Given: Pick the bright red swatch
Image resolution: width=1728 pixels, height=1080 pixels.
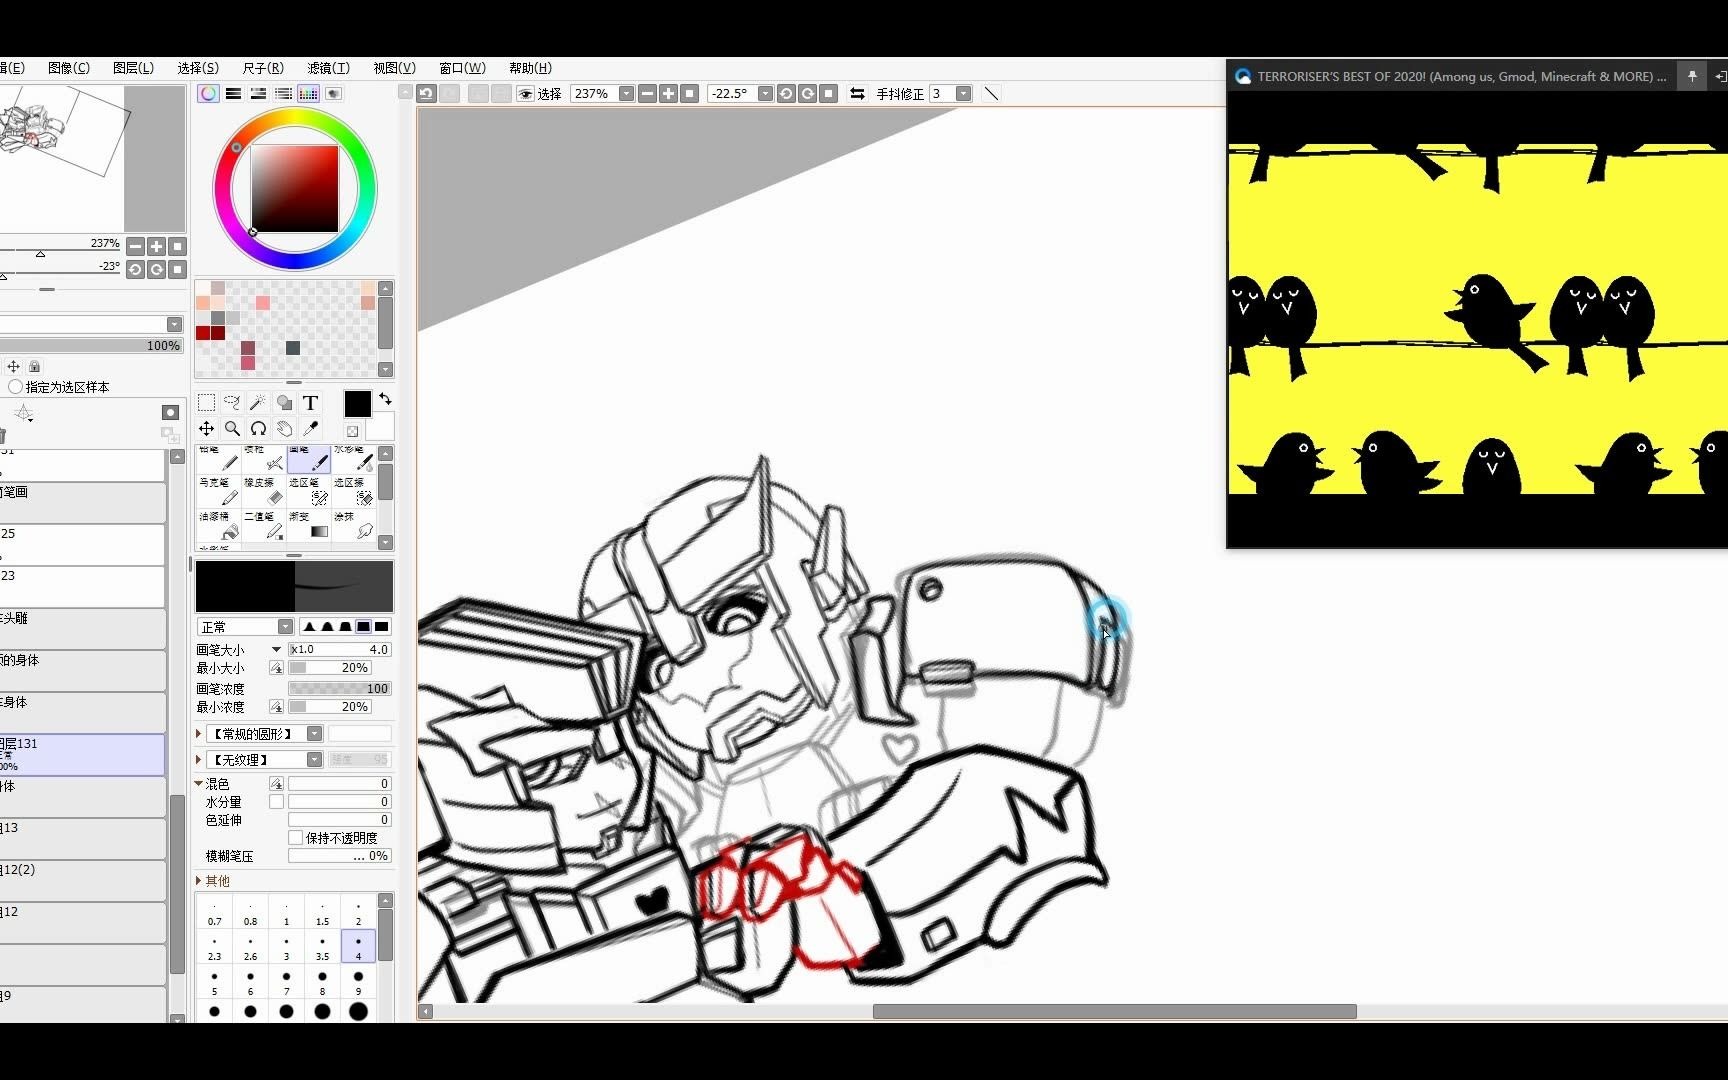Looking at the screenshot, I should click(203, 333).
